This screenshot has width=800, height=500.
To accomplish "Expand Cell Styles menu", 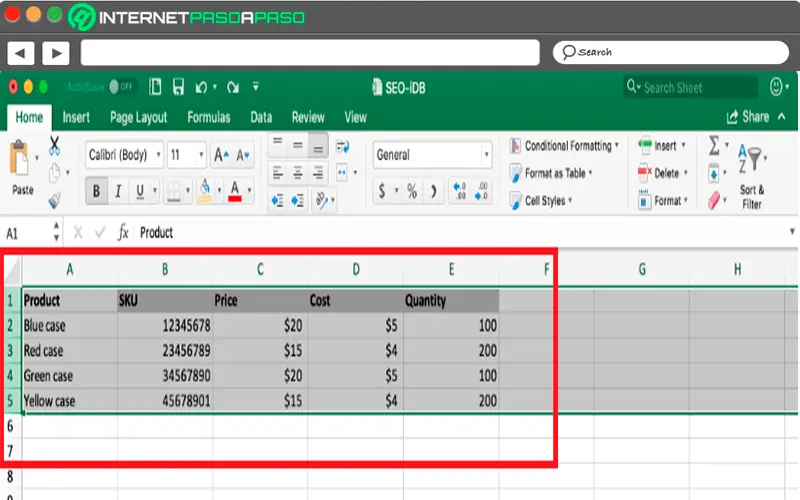I will point(541,201).
